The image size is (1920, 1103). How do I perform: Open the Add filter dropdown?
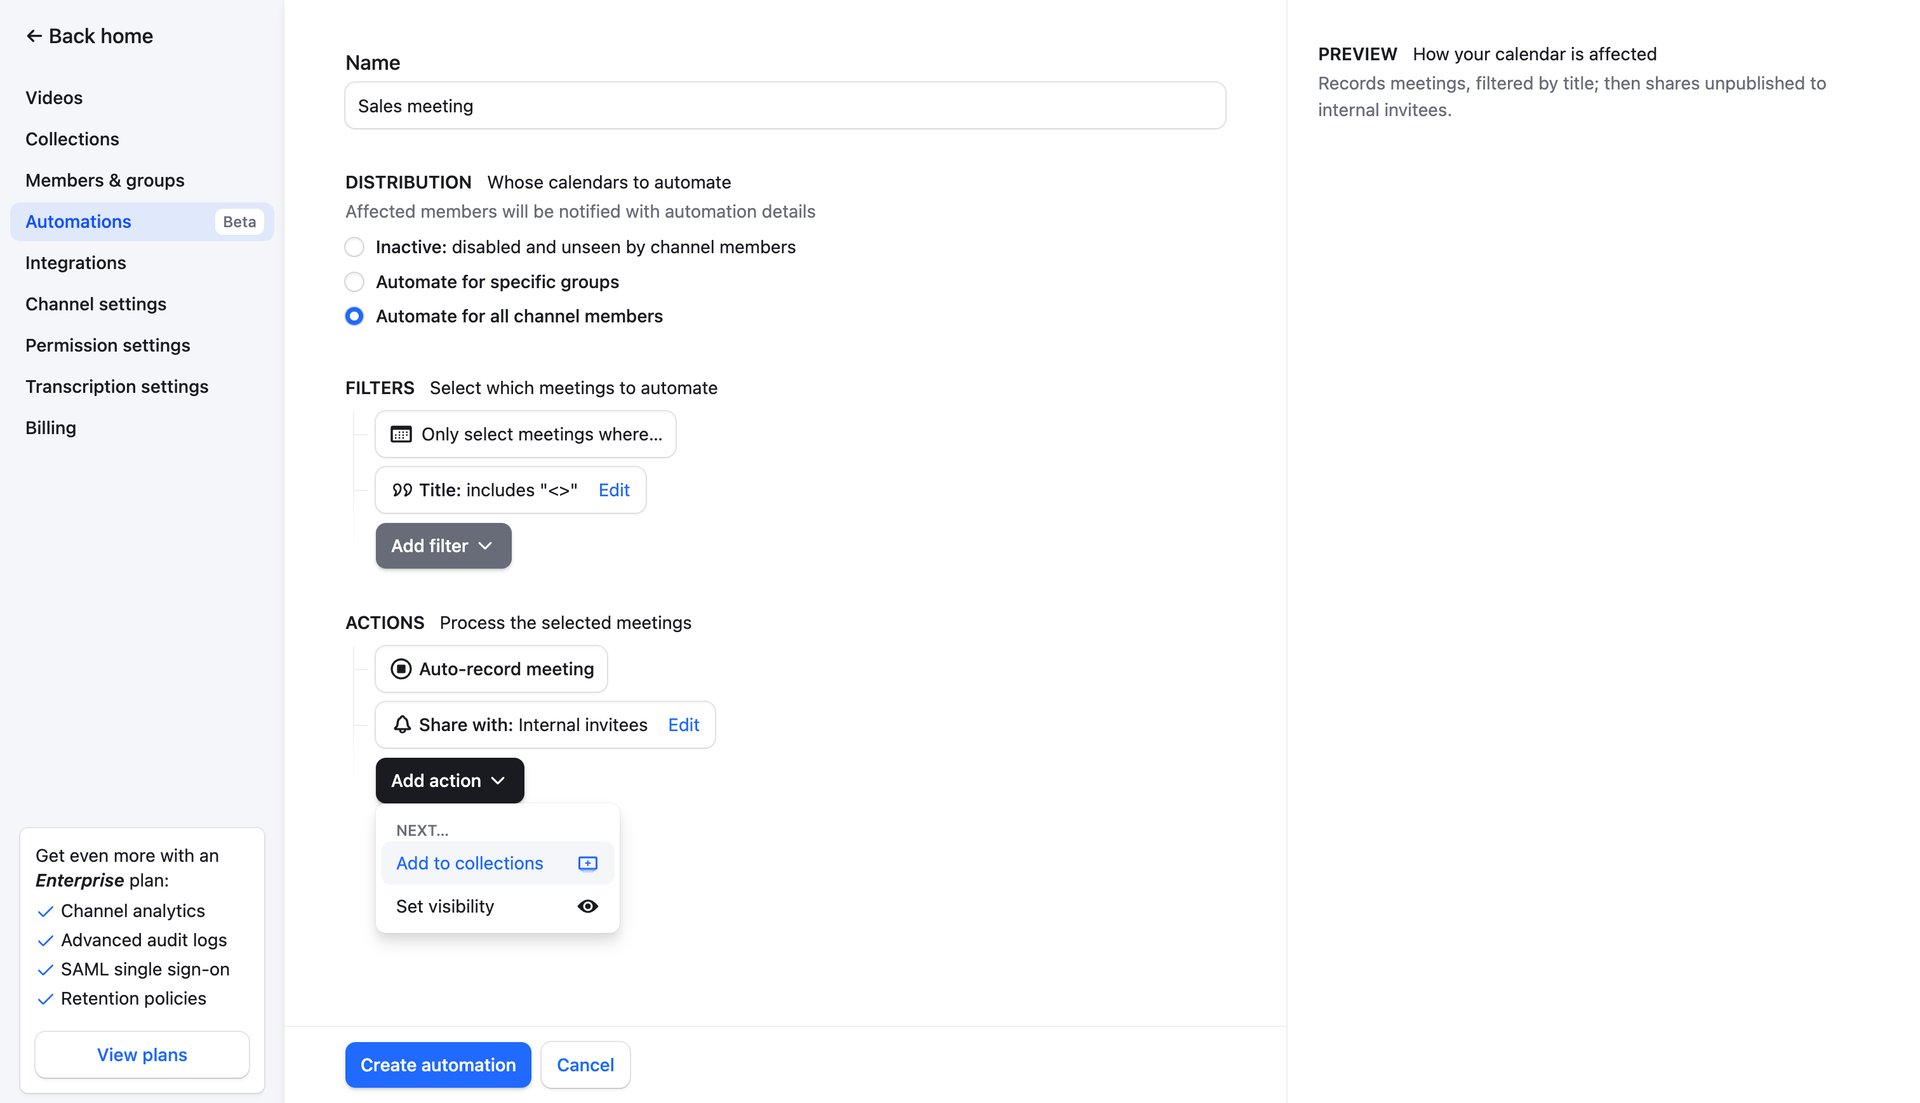click(x=443, y=546)
